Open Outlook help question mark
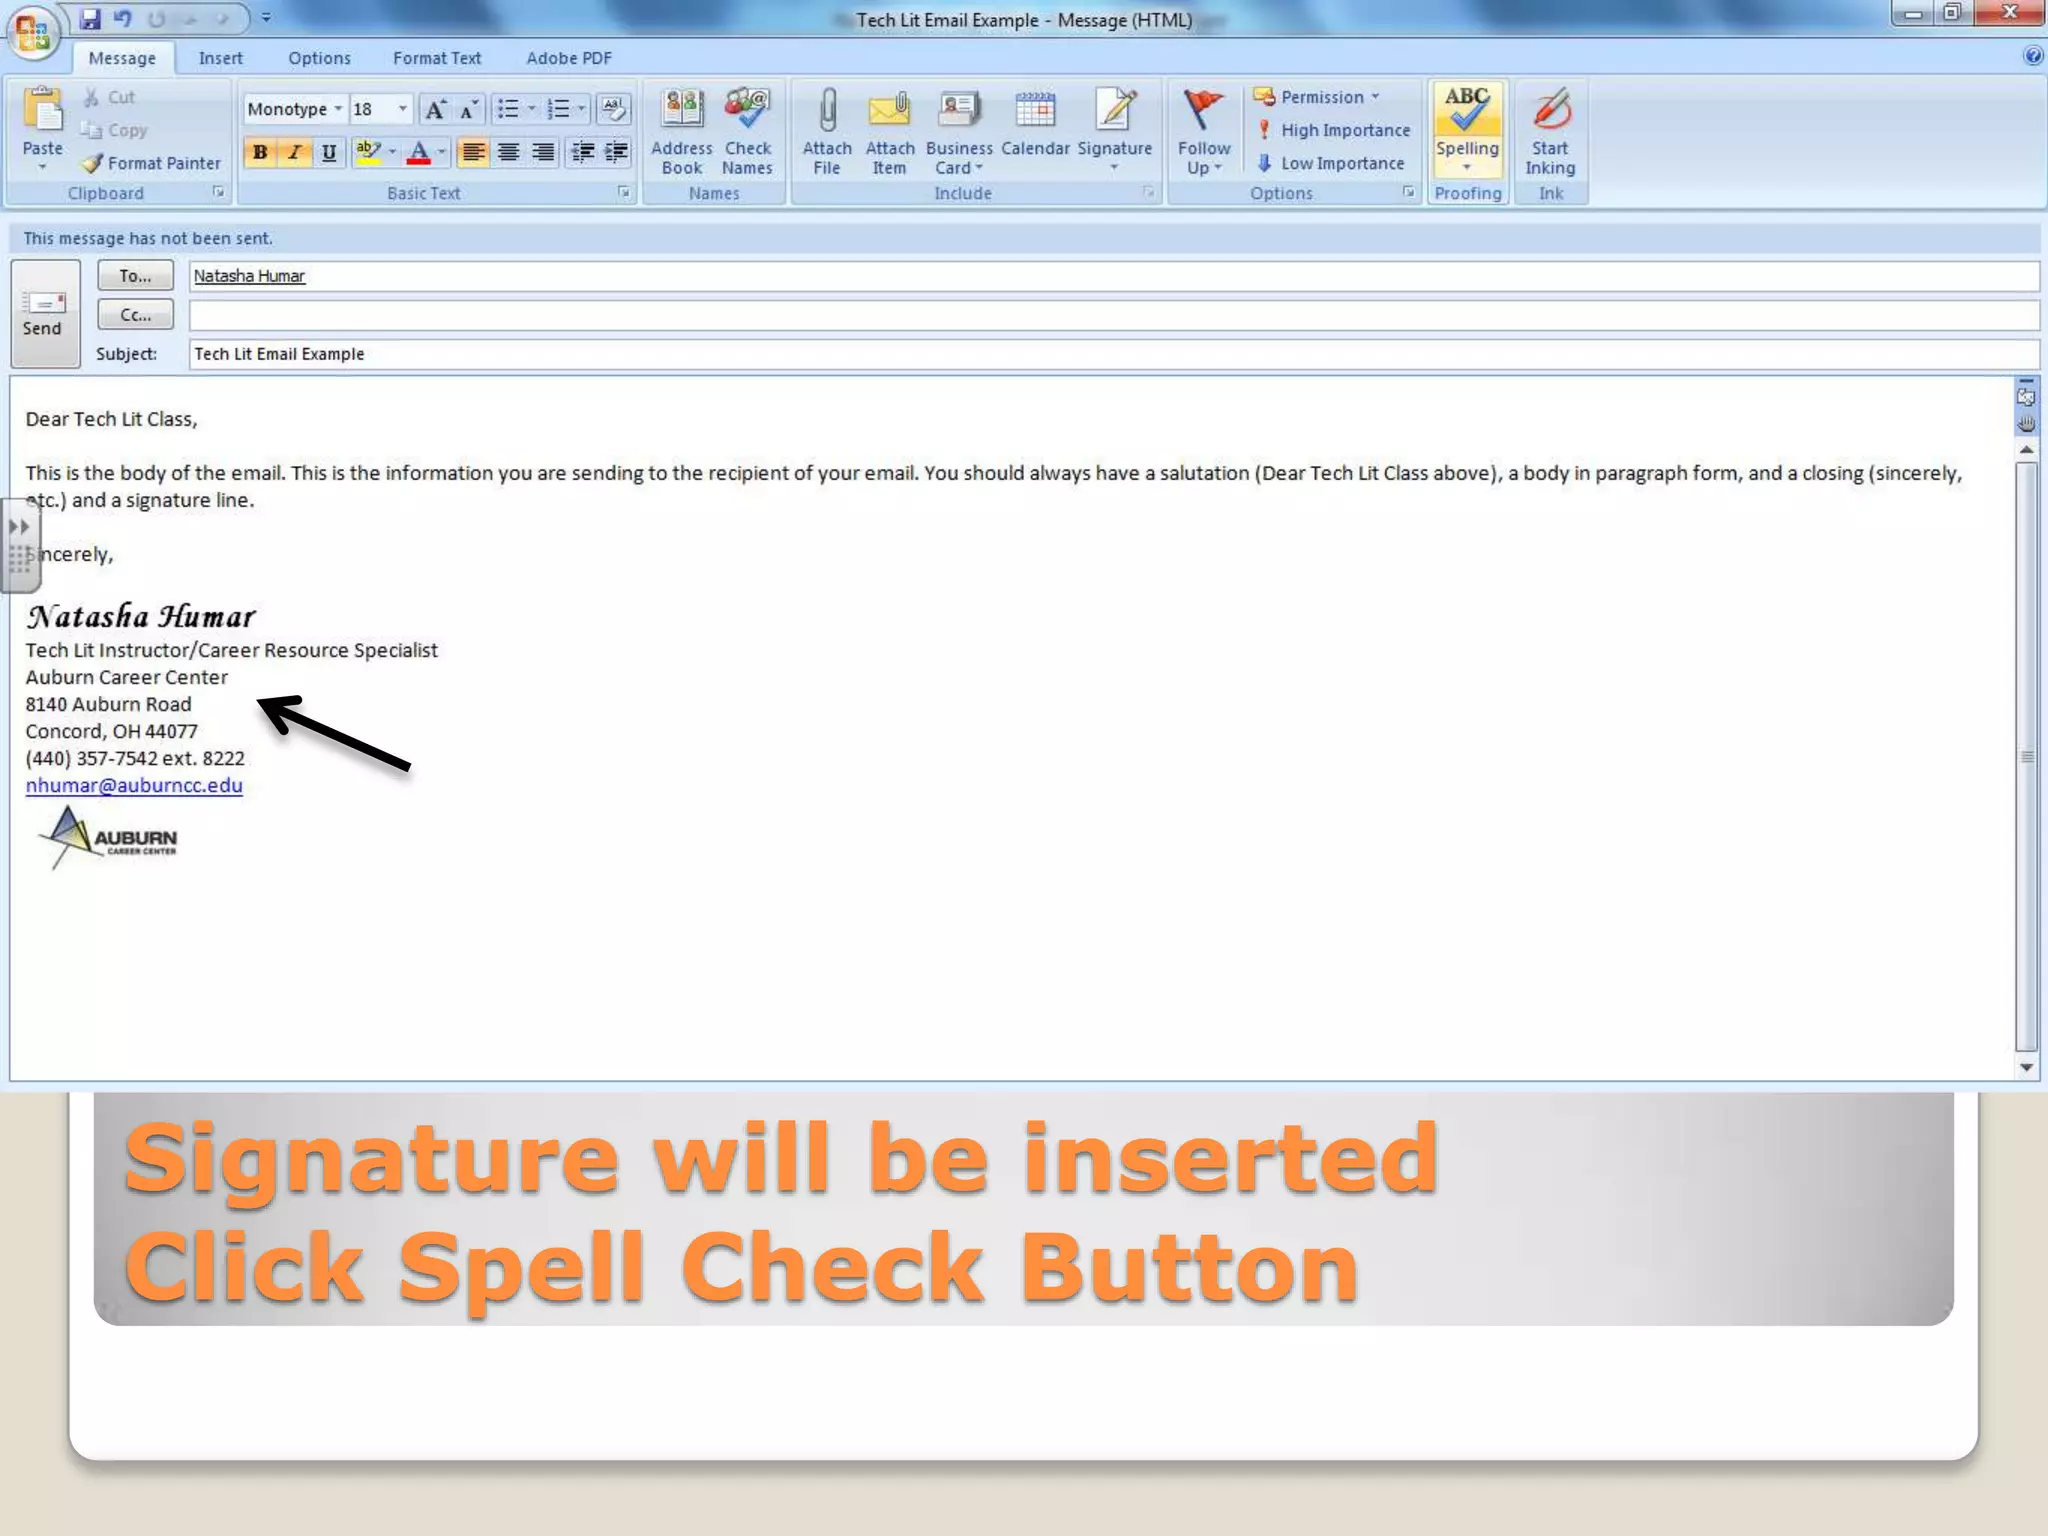This screenshot has height=1536, width=2048. (x=2032, y=56)
